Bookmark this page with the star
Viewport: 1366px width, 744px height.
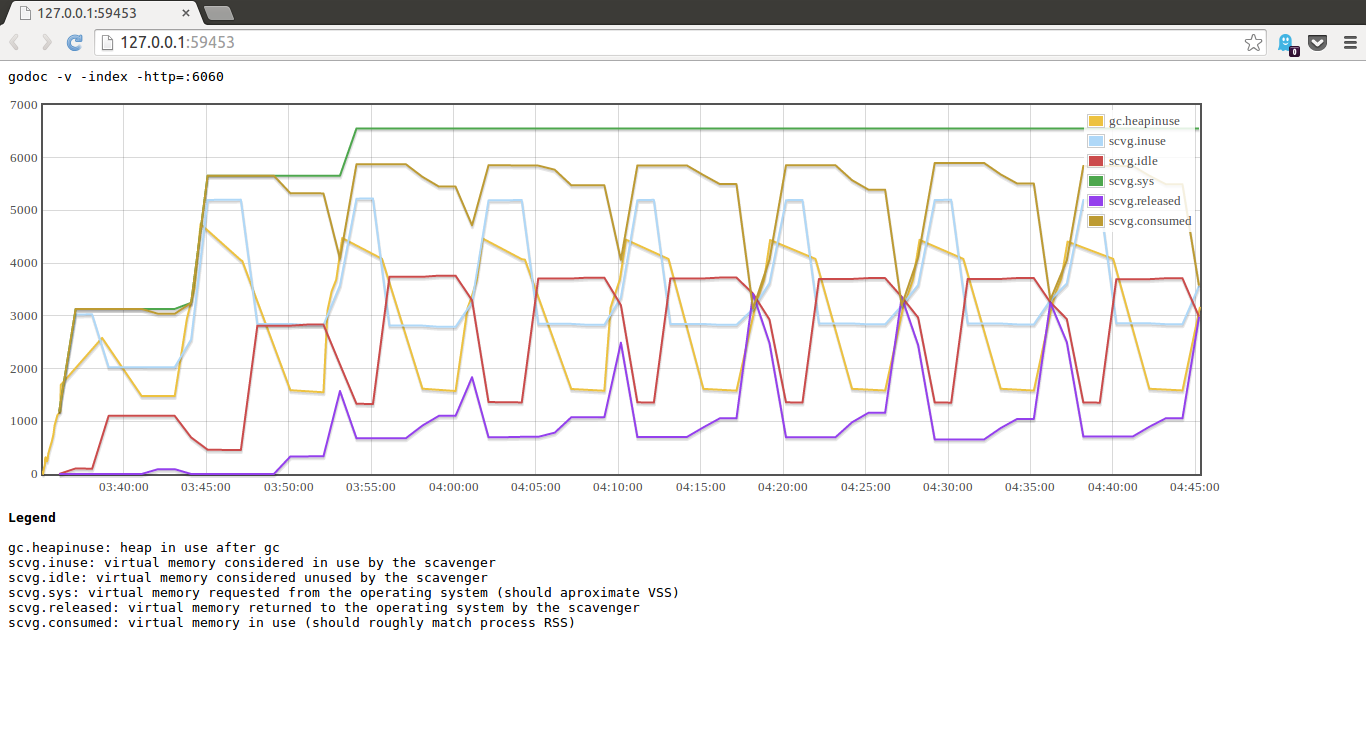pos(1253,42)
